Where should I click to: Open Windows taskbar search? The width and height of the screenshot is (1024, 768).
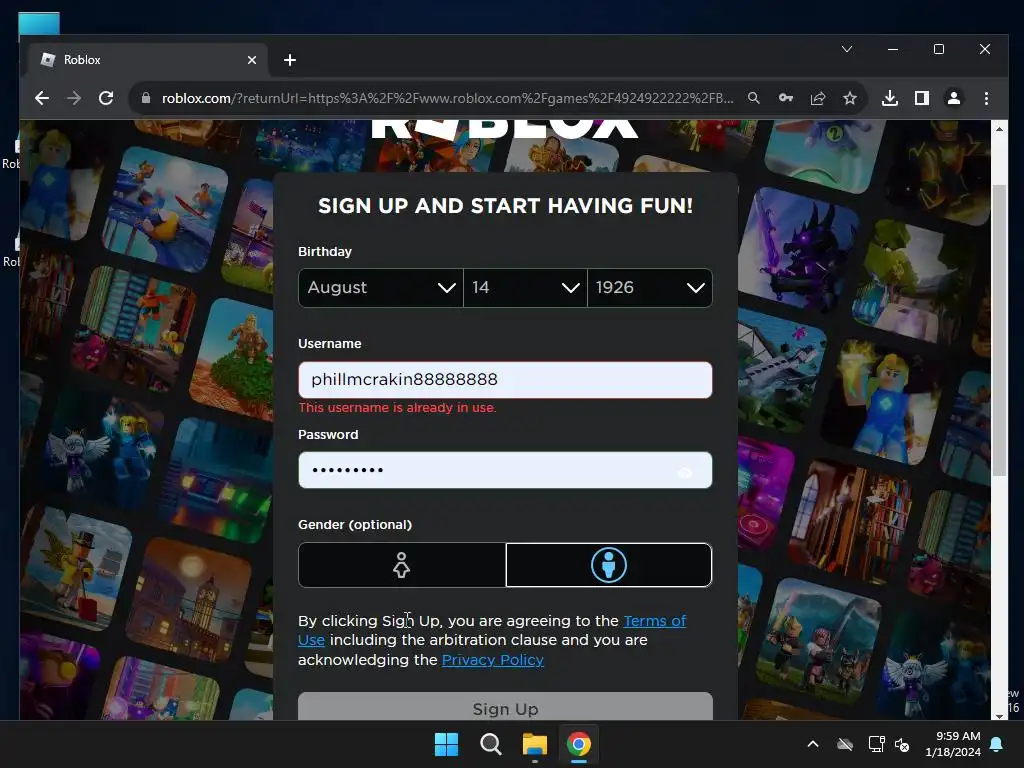(x=490, y=744)
